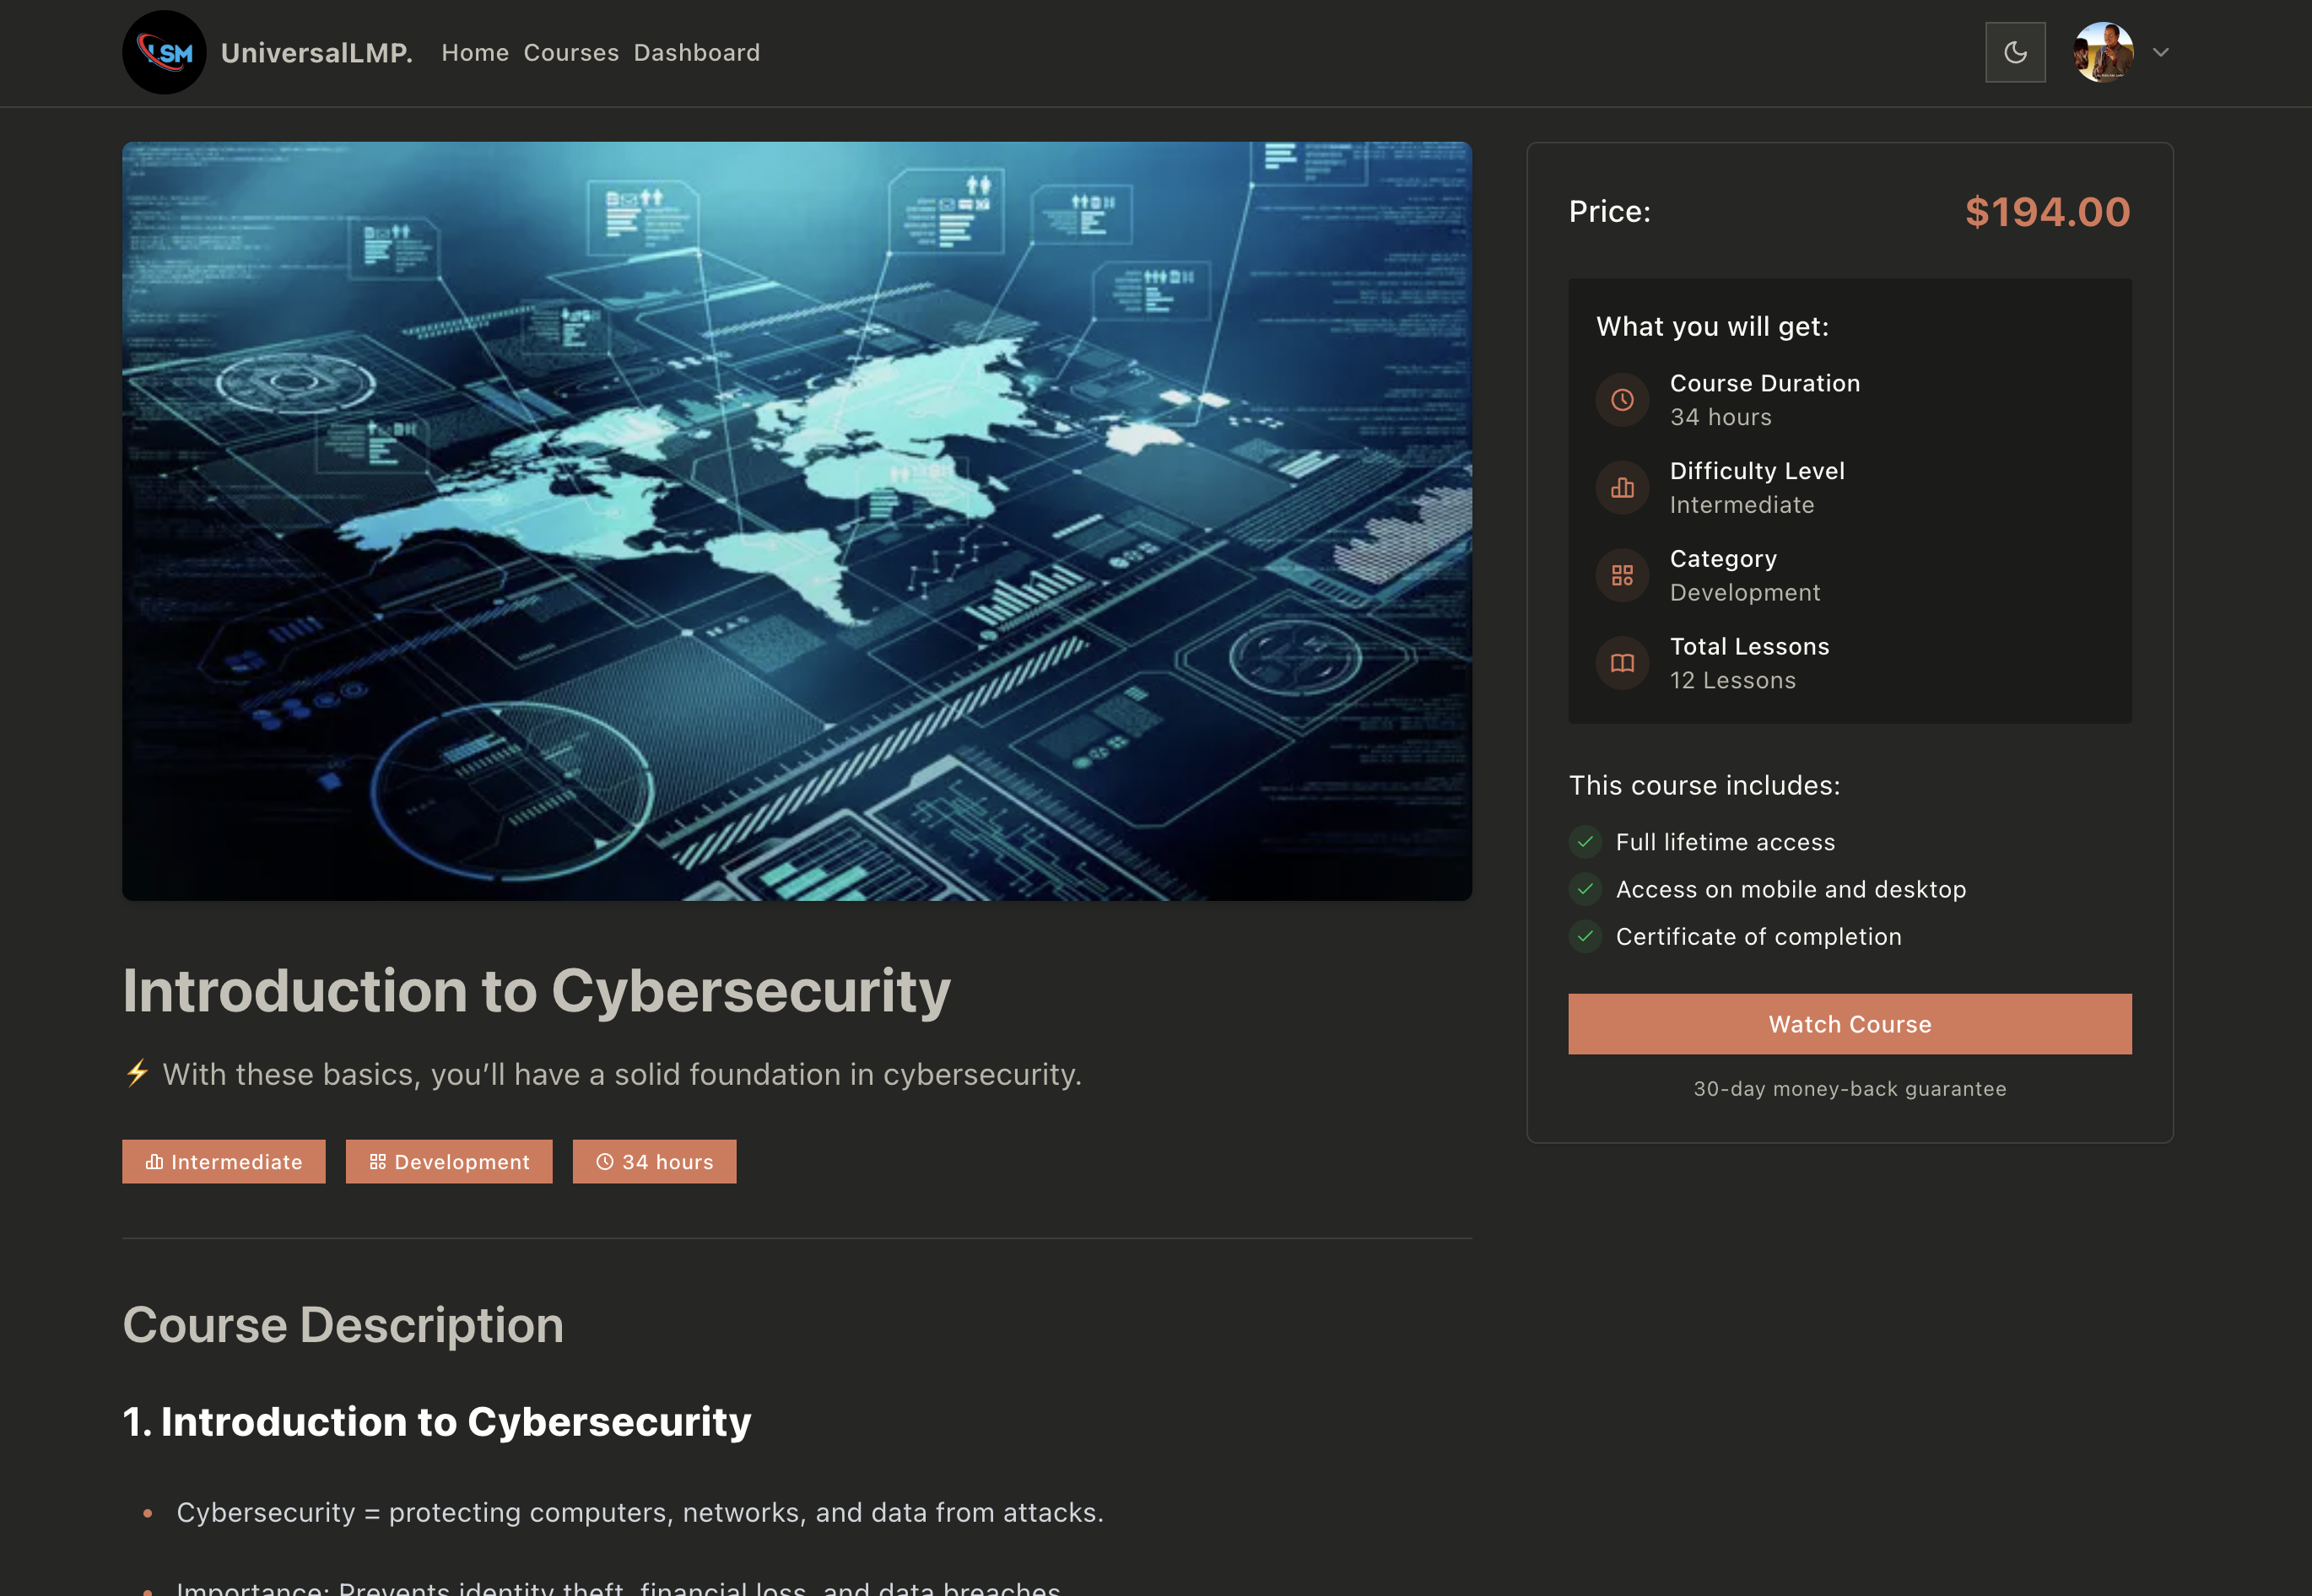
Task: Click the cybersecurity course cover image
Action: (796, 520)
